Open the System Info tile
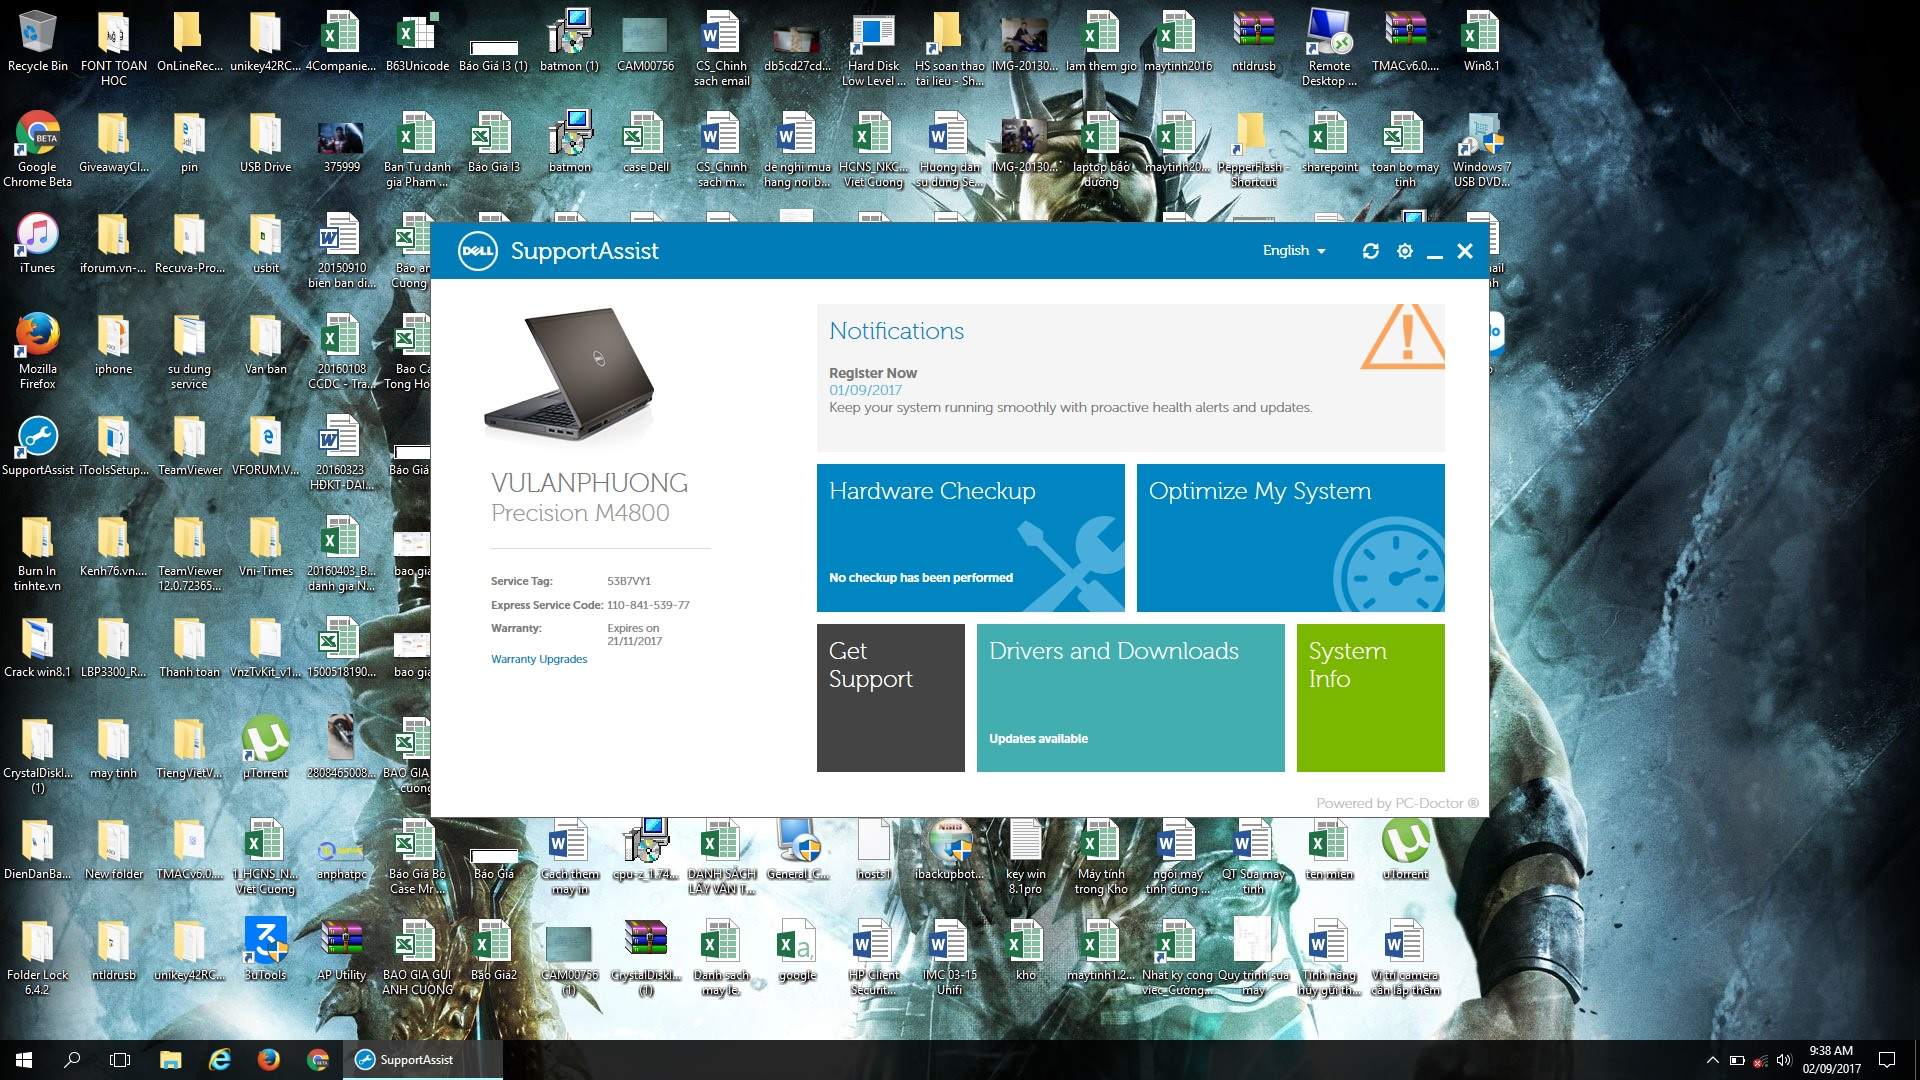 (1370, 698)
